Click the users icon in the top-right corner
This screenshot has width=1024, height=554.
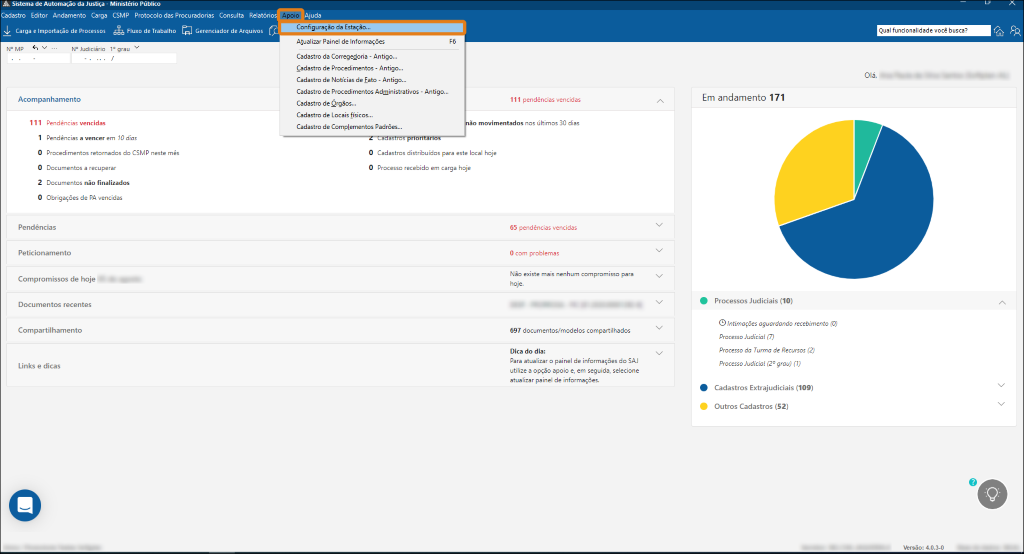[x=1015, y=31]
